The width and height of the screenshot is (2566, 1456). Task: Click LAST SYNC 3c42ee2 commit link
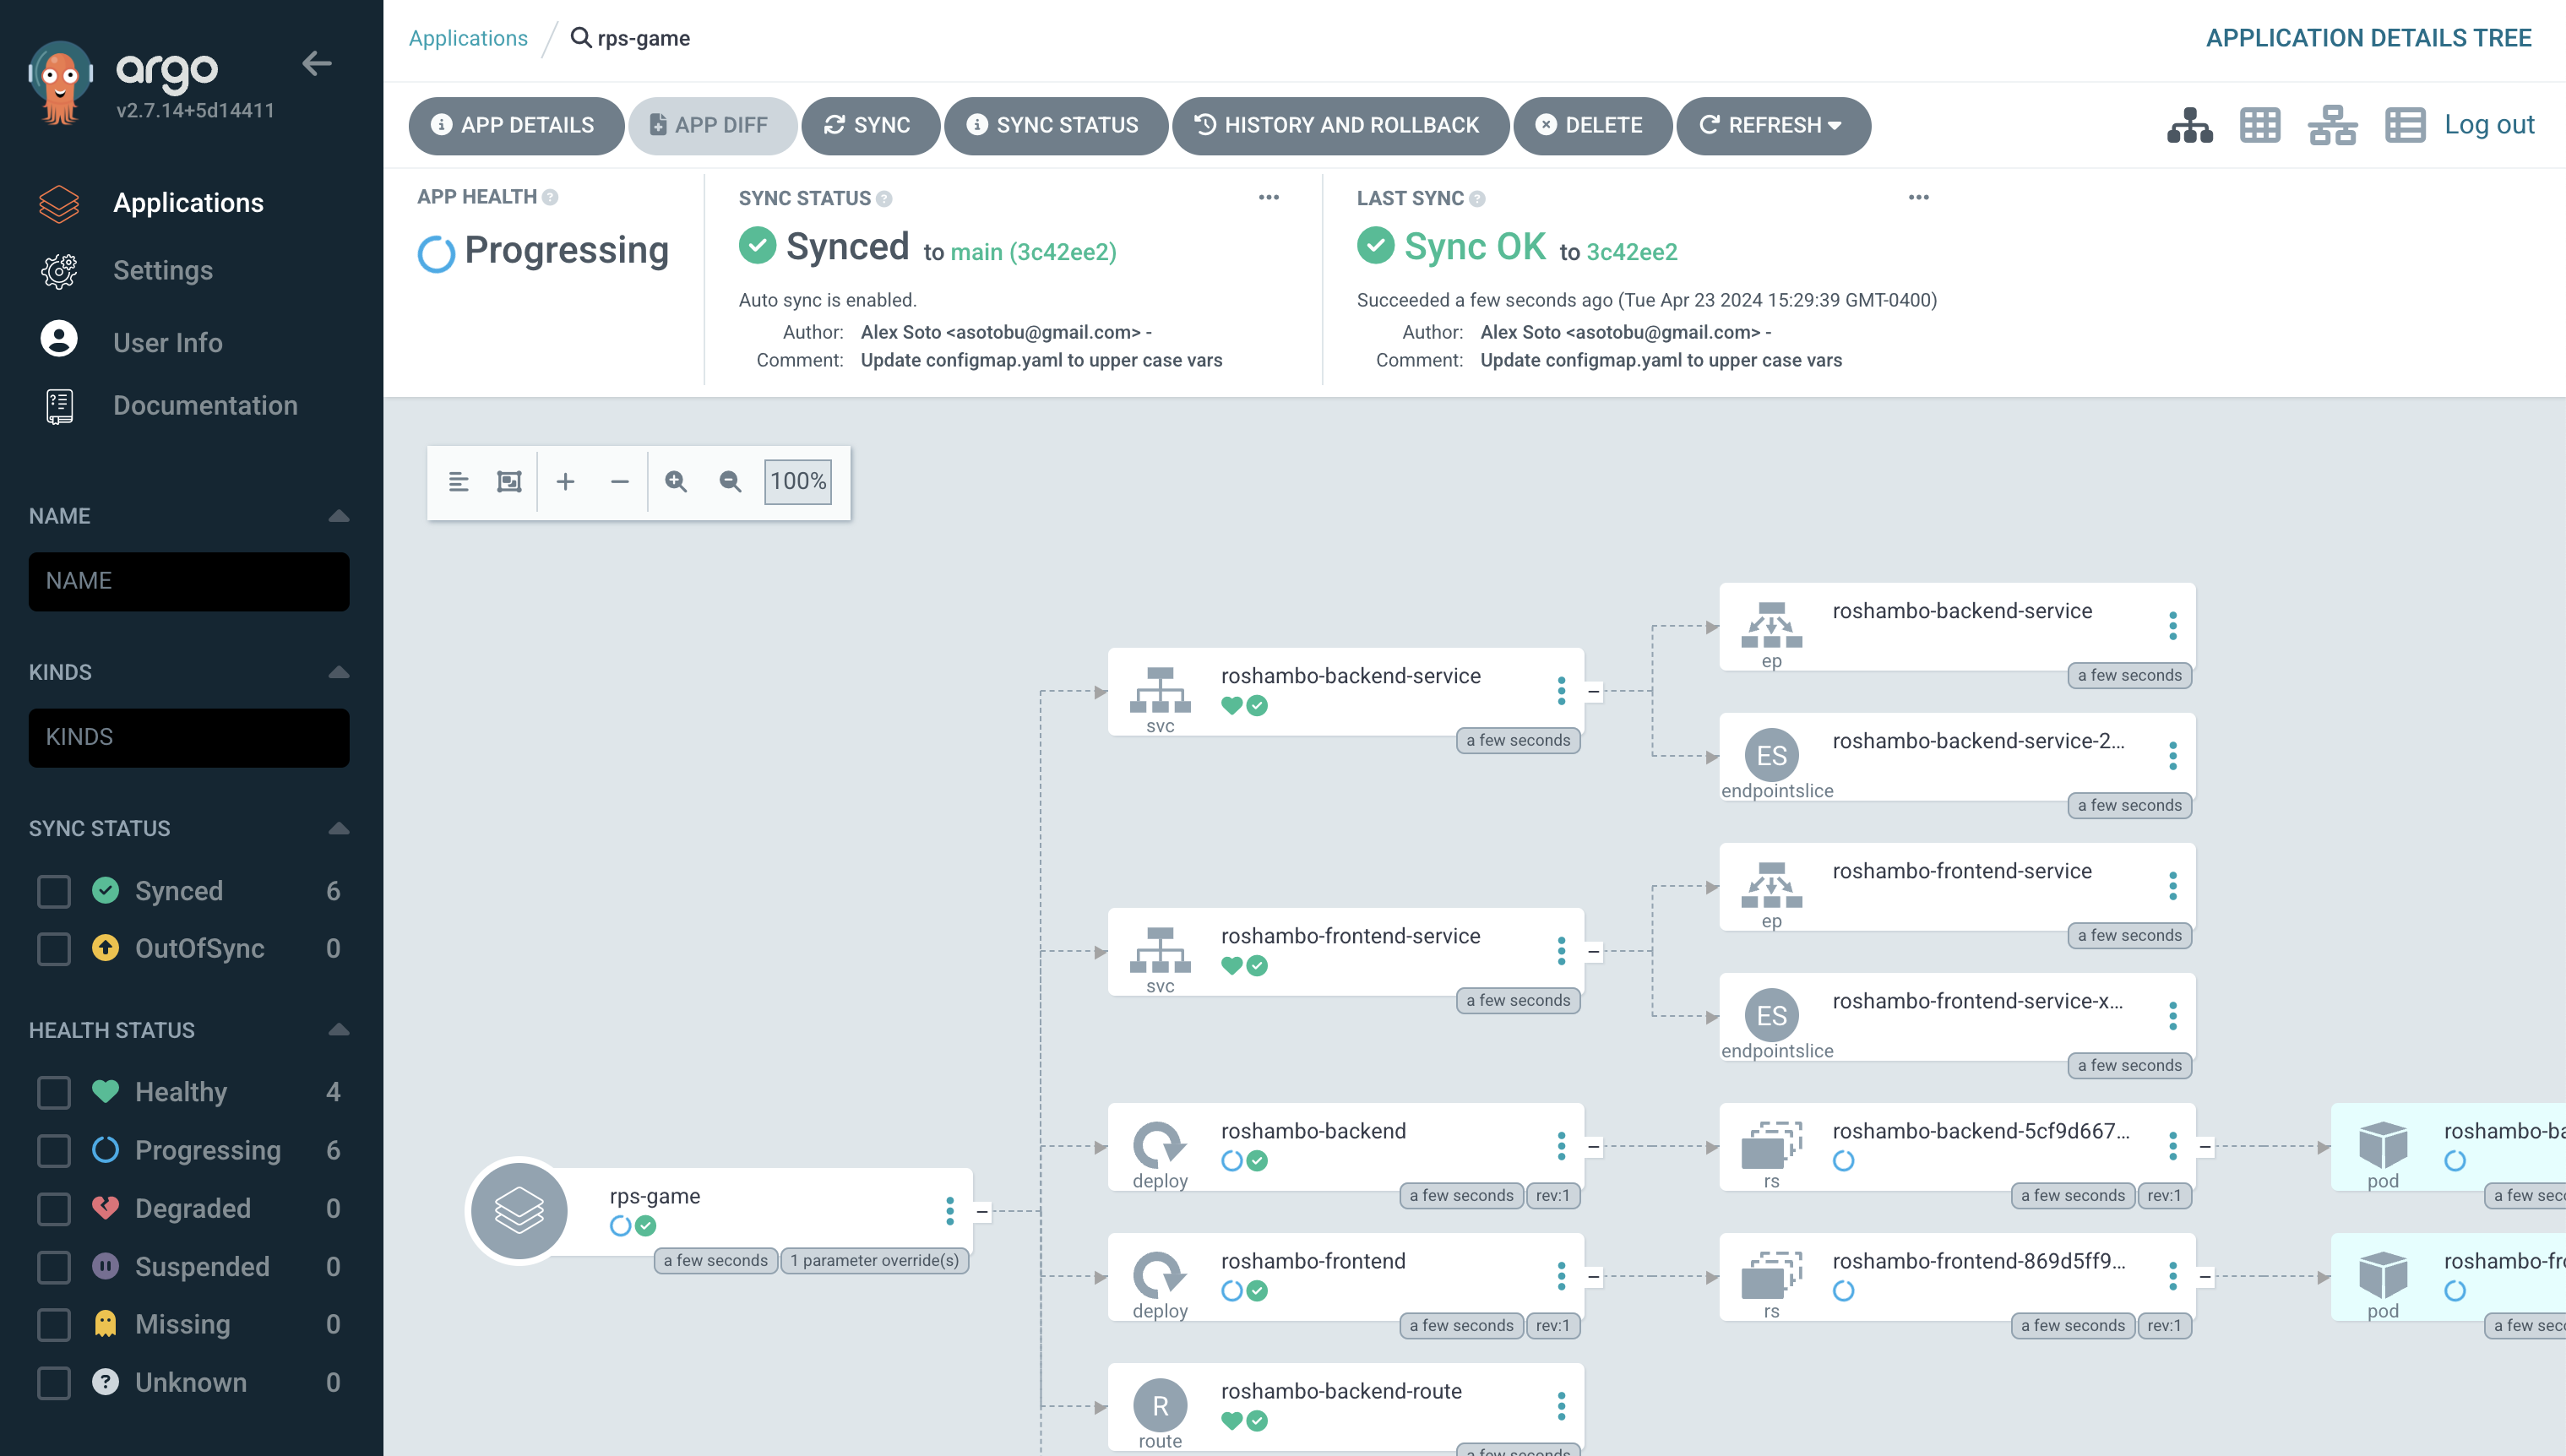(x=1631, y=252)
